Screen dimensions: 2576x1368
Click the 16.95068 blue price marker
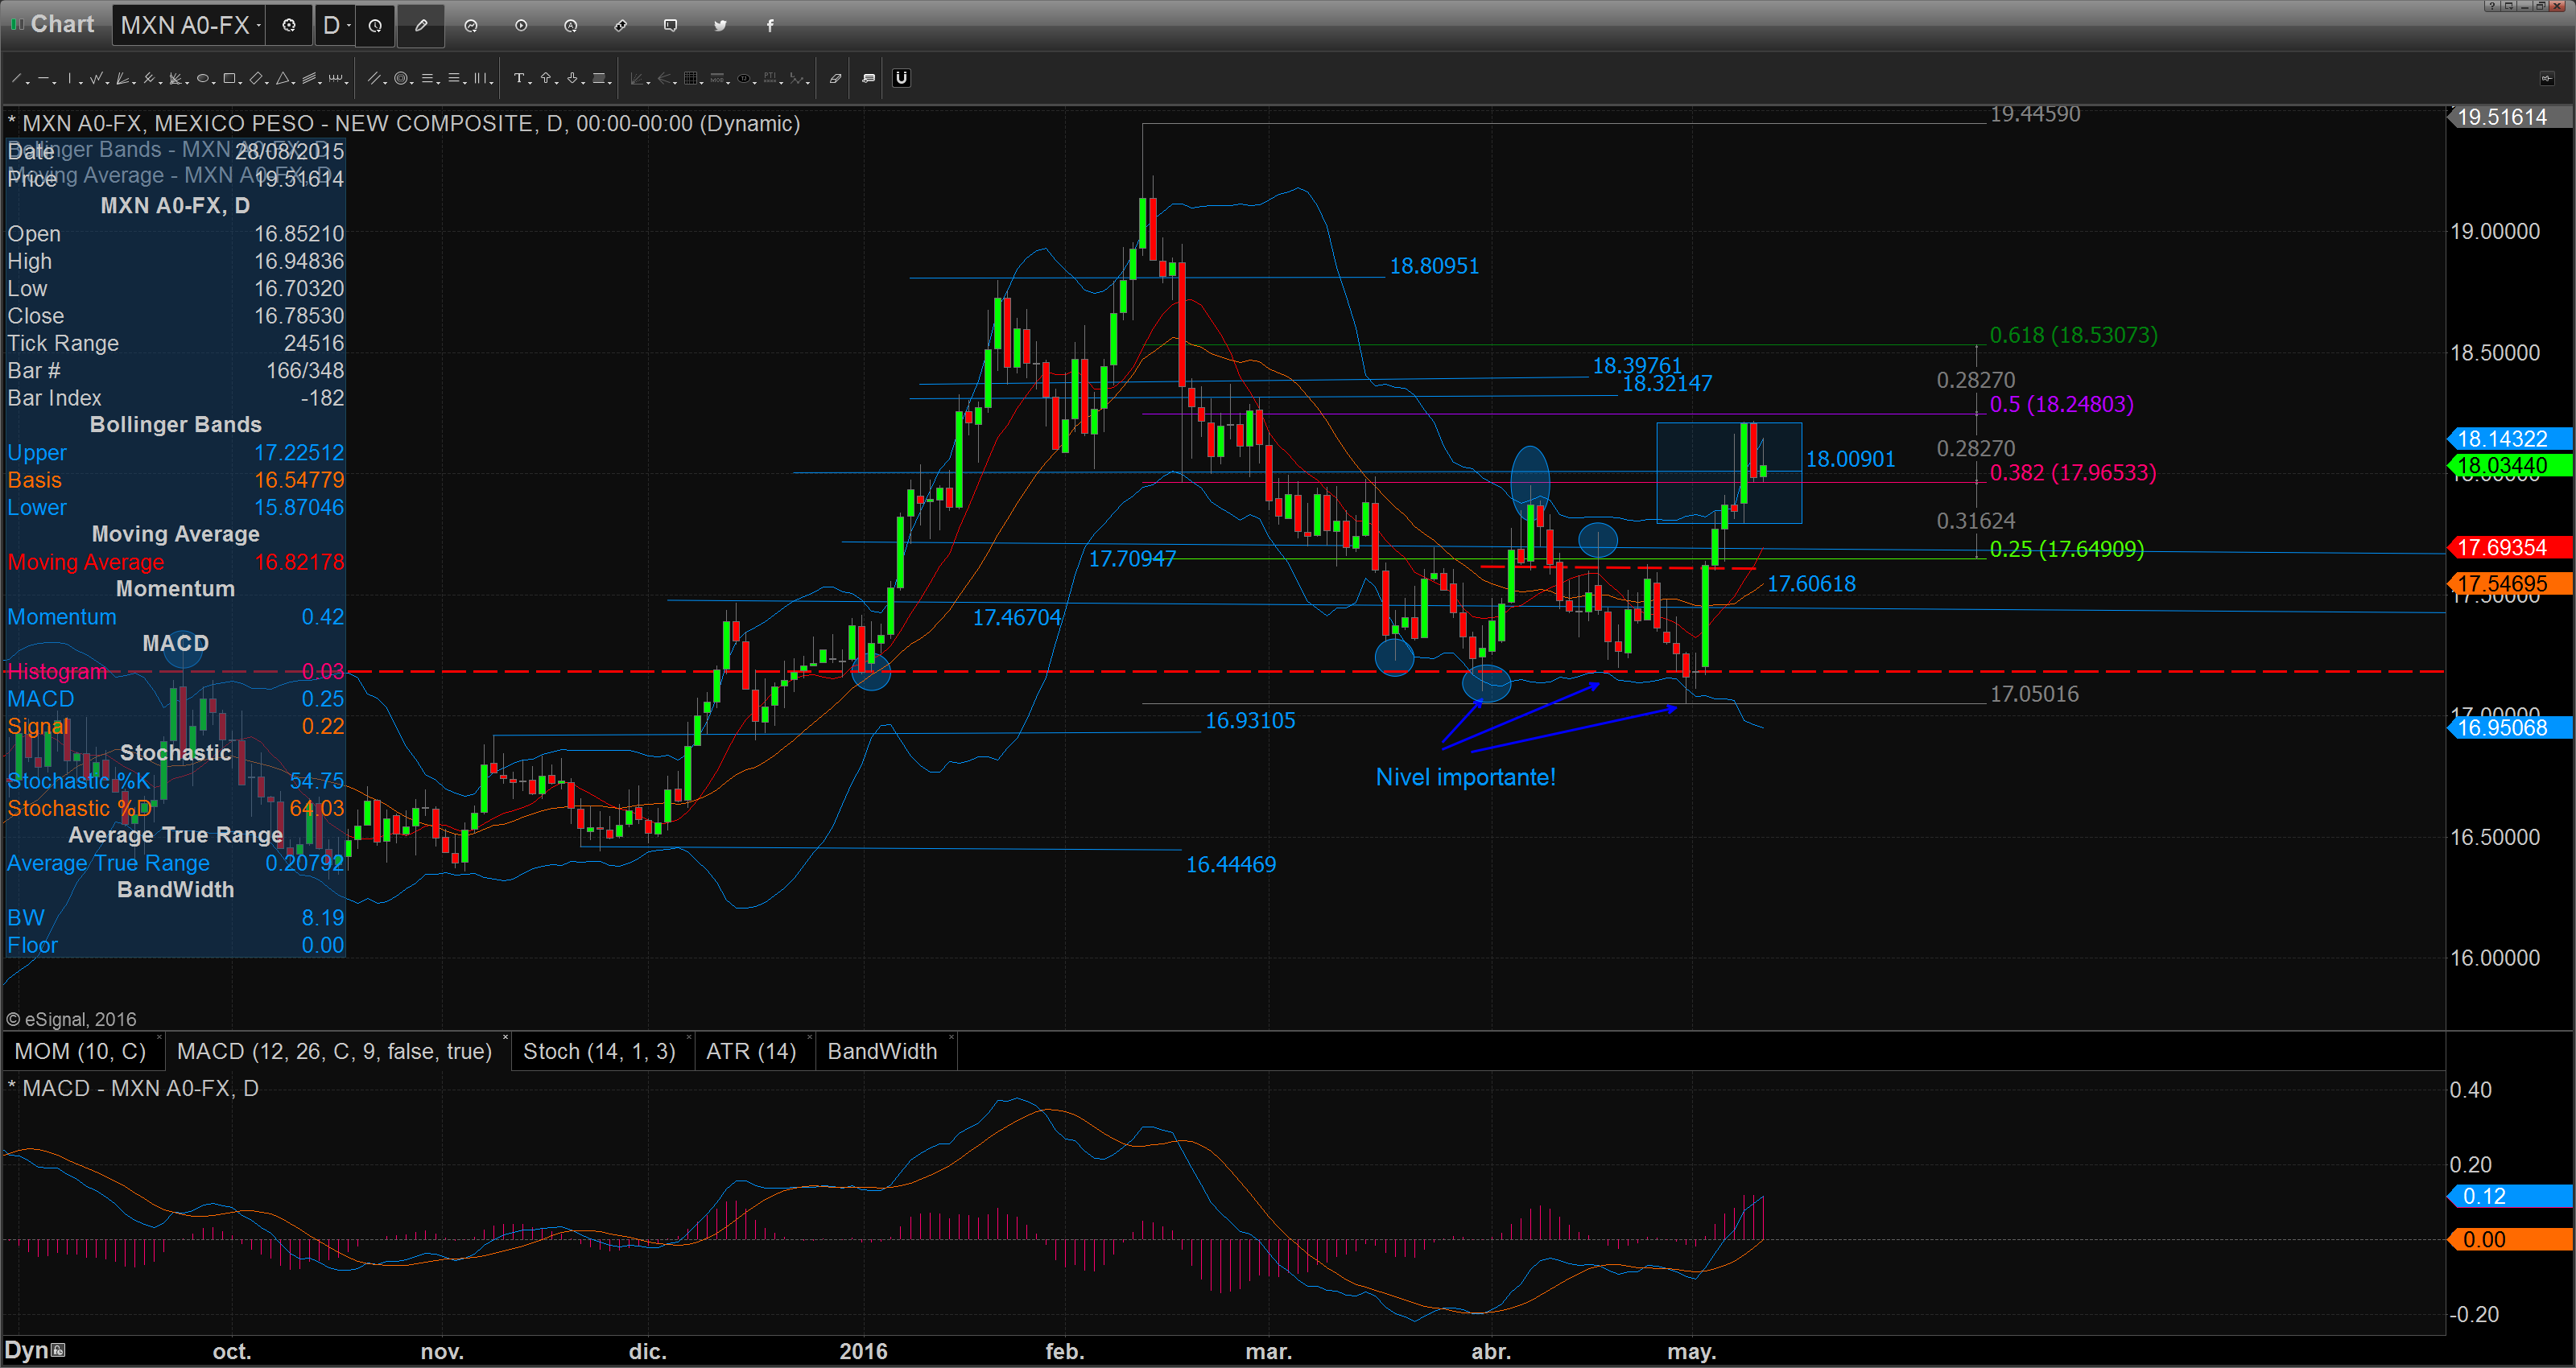pos(2510,727)
